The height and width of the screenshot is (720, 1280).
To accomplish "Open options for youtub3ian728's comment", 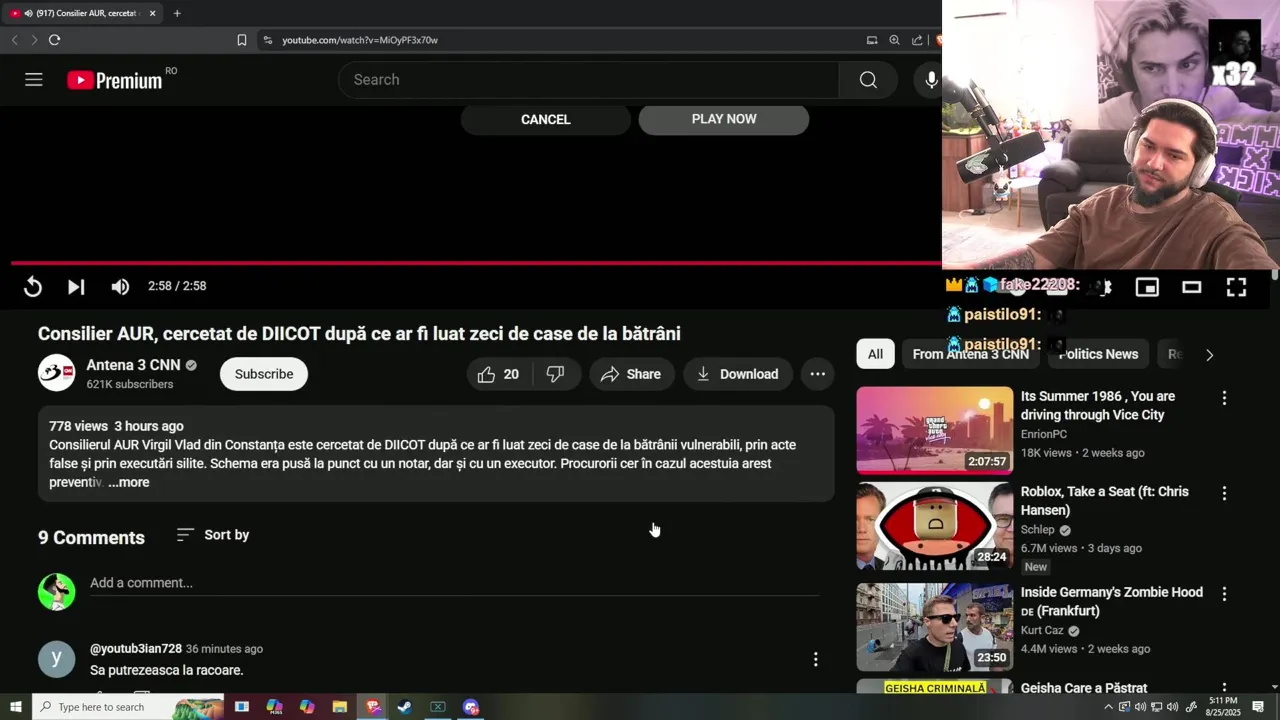I will point(815,659).
